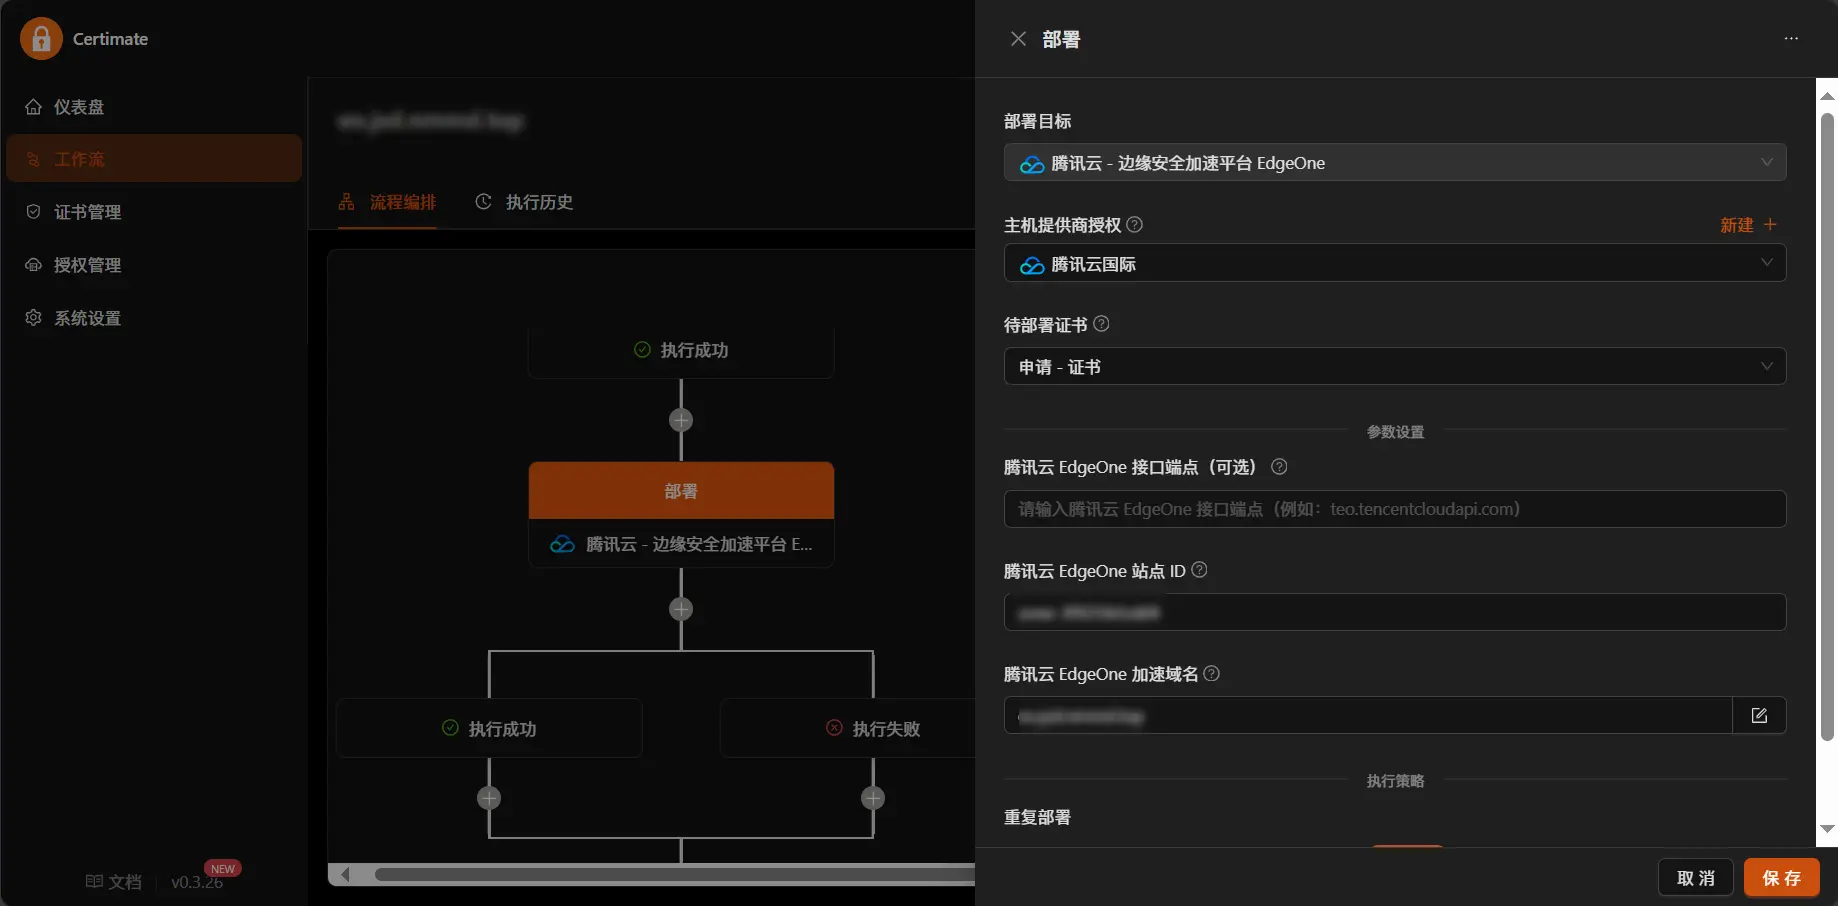
Task: Click edit icon beside 加速域名 field
Action: (x=1759, y=716)
